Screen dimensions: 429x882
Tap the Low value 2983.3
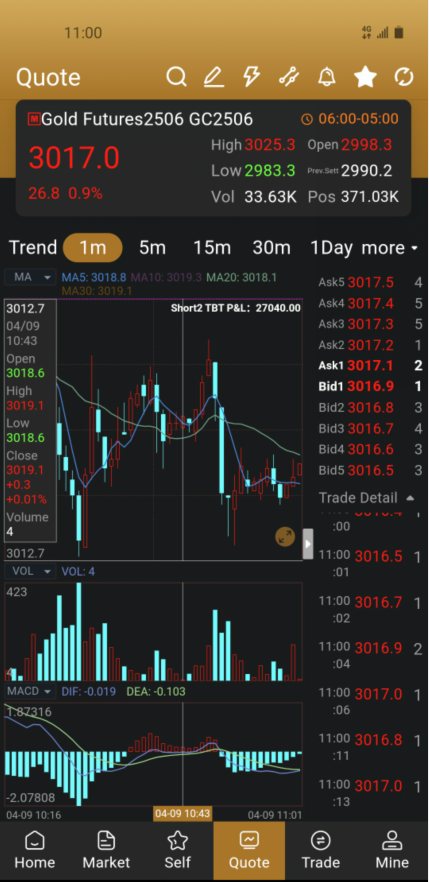coord(270,170)
